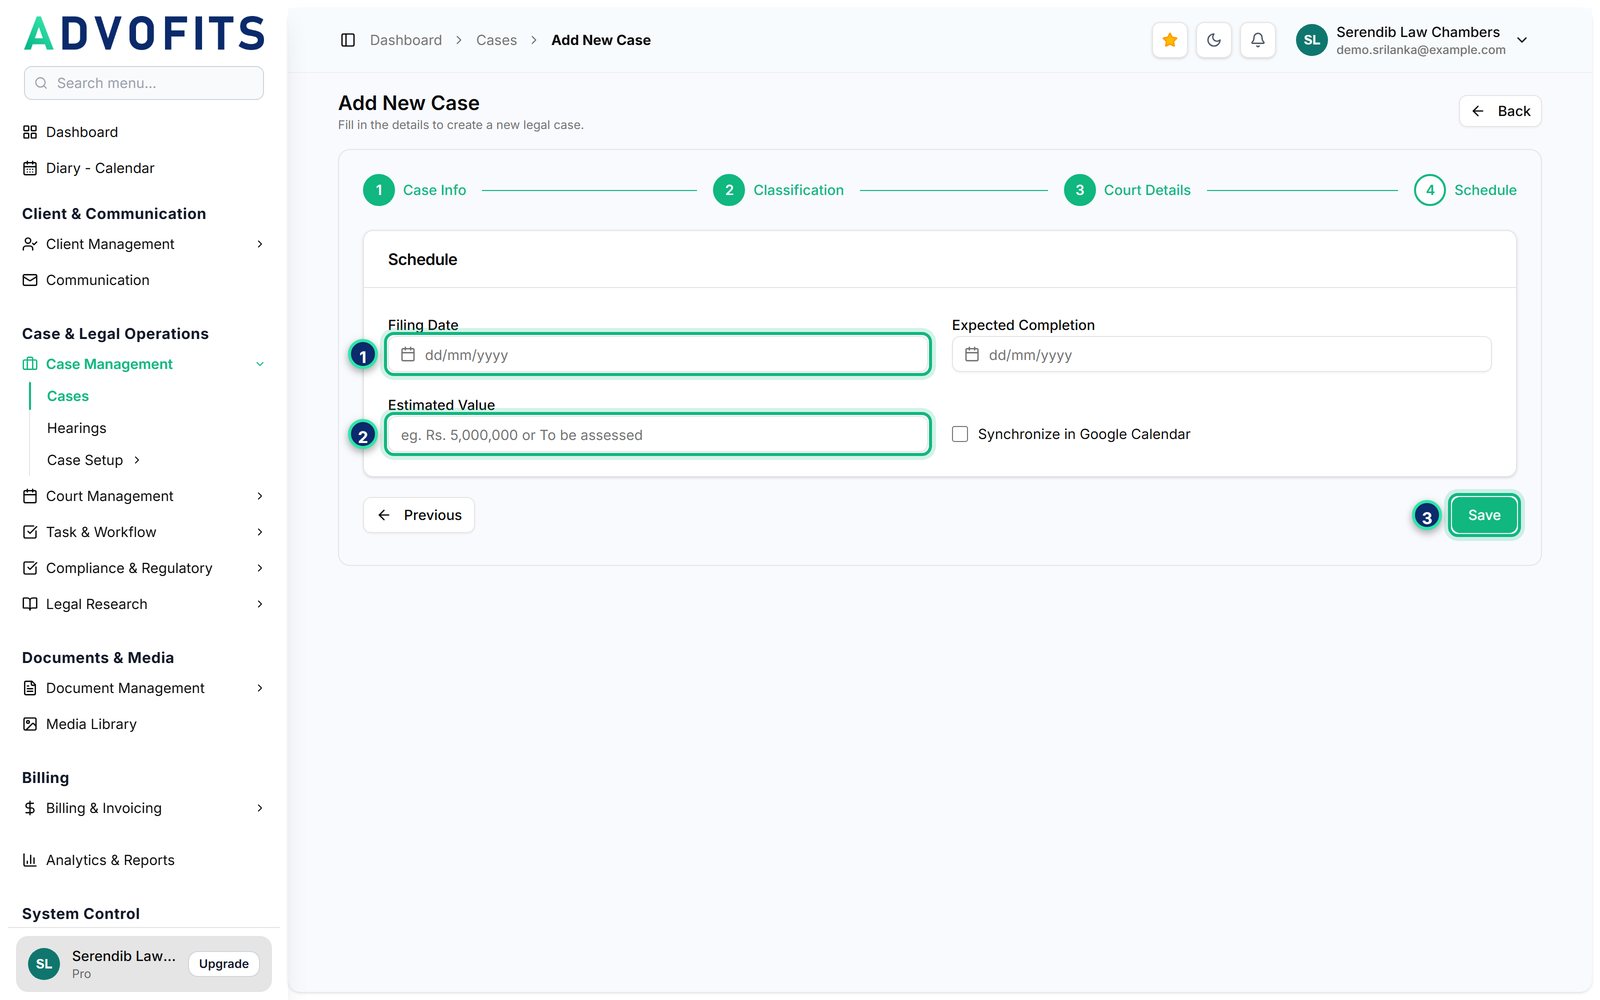Viewport: 1600px width, 1000px height.
Task: Focus the Expected Completion date field
Action: pyautogui.click(x=1221, y=354)
